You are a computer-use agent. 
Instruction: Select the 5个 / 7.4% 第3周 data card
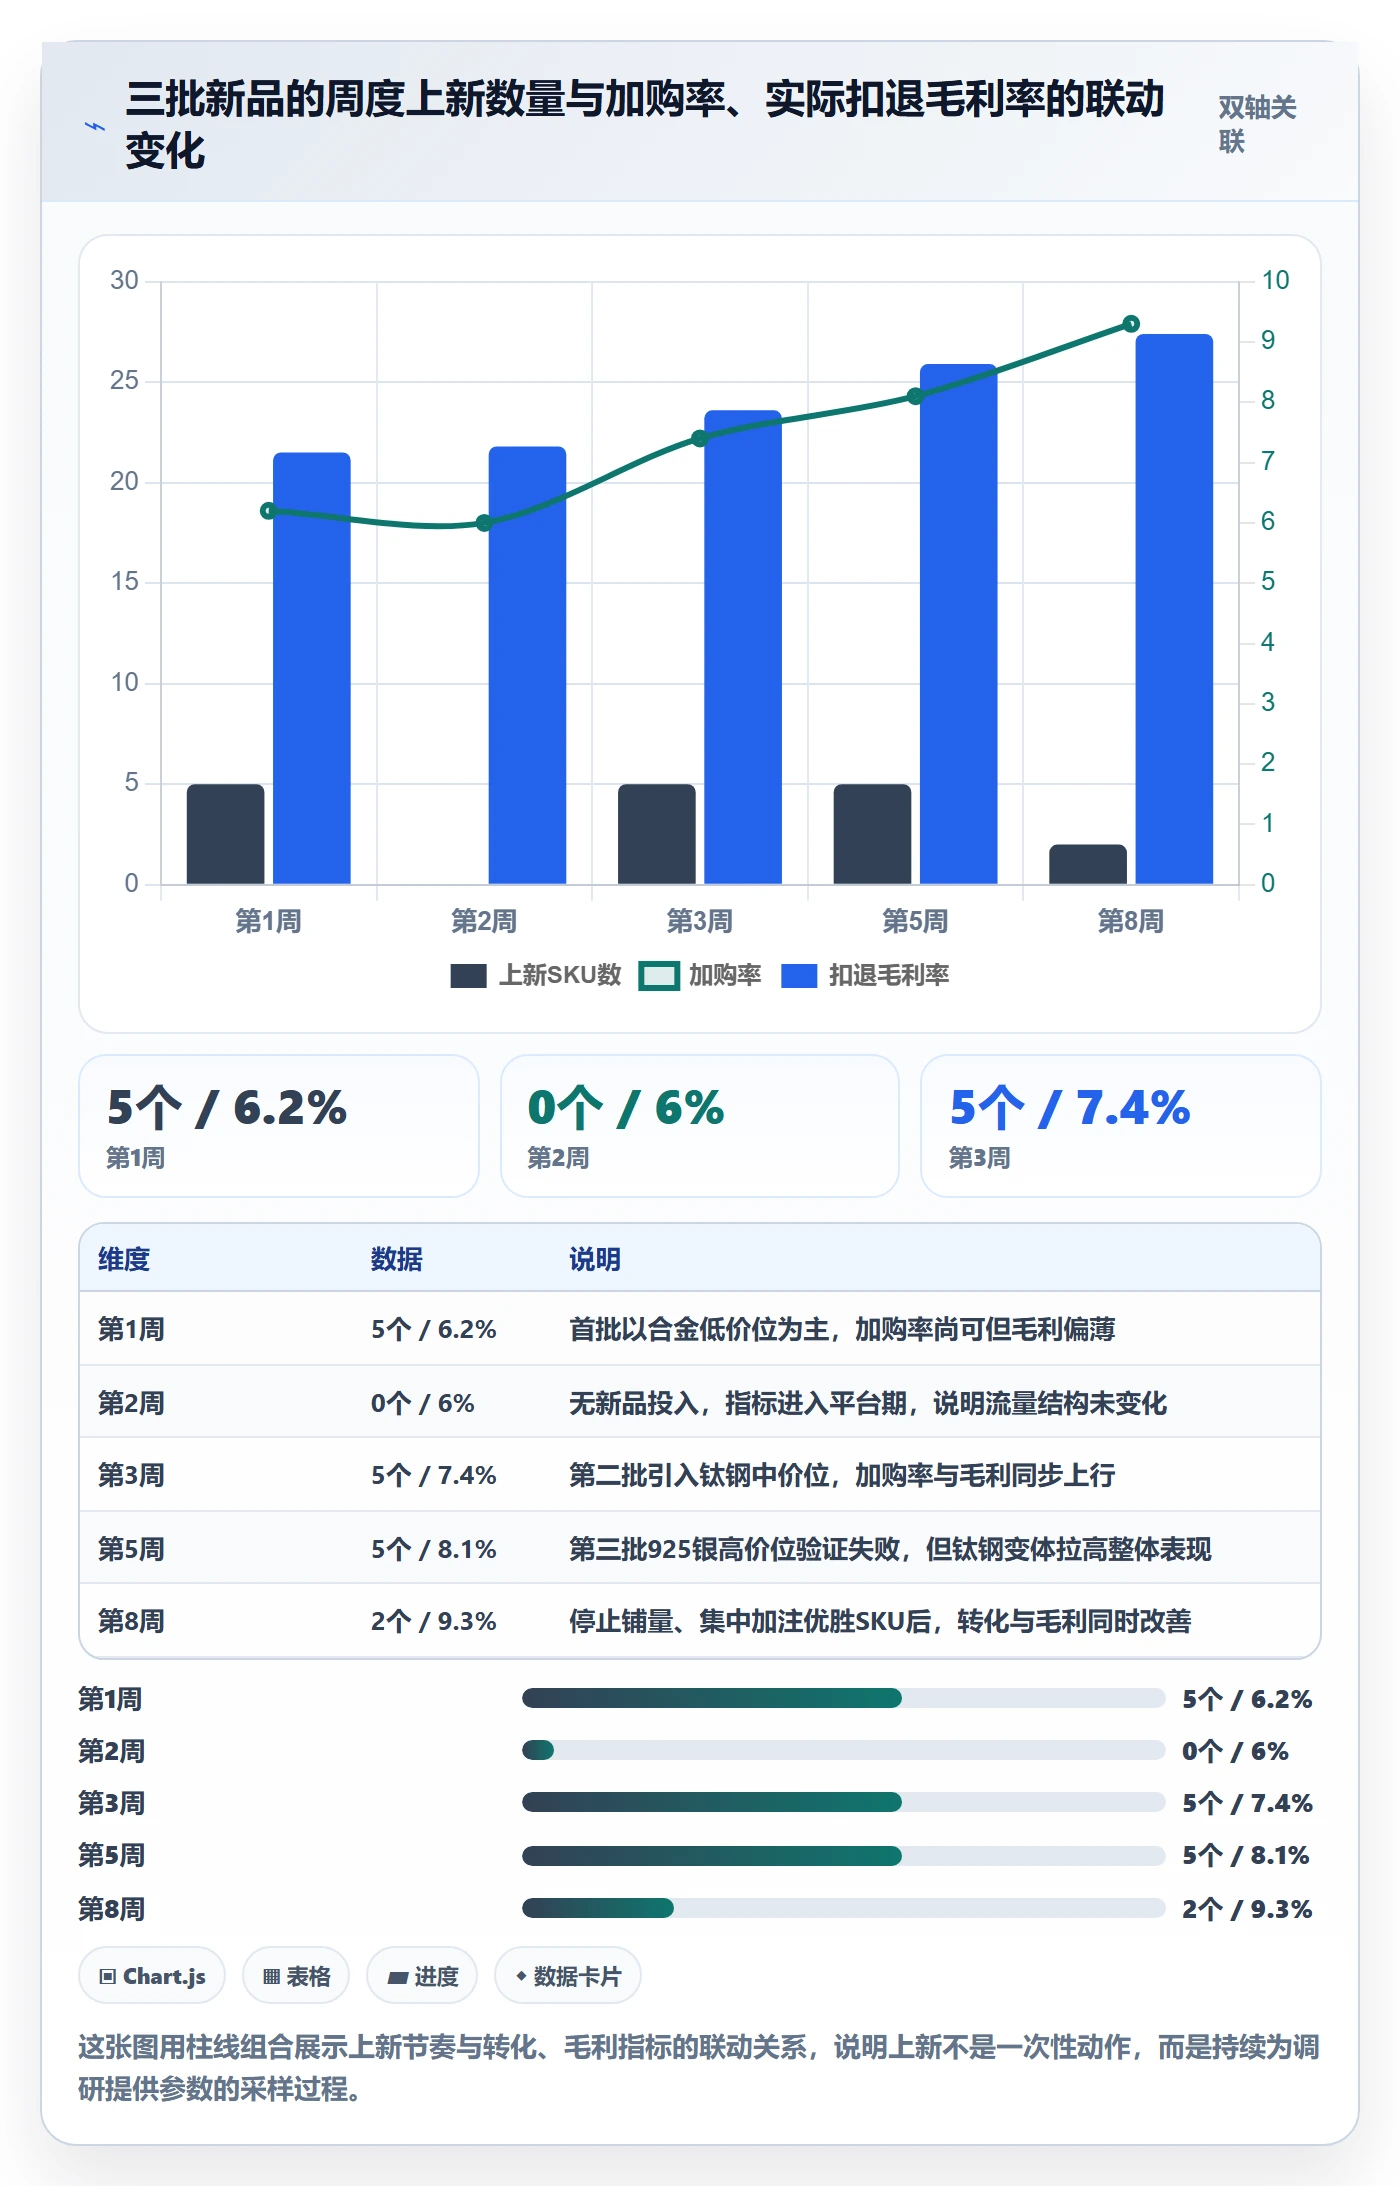click(1121, 1126)
